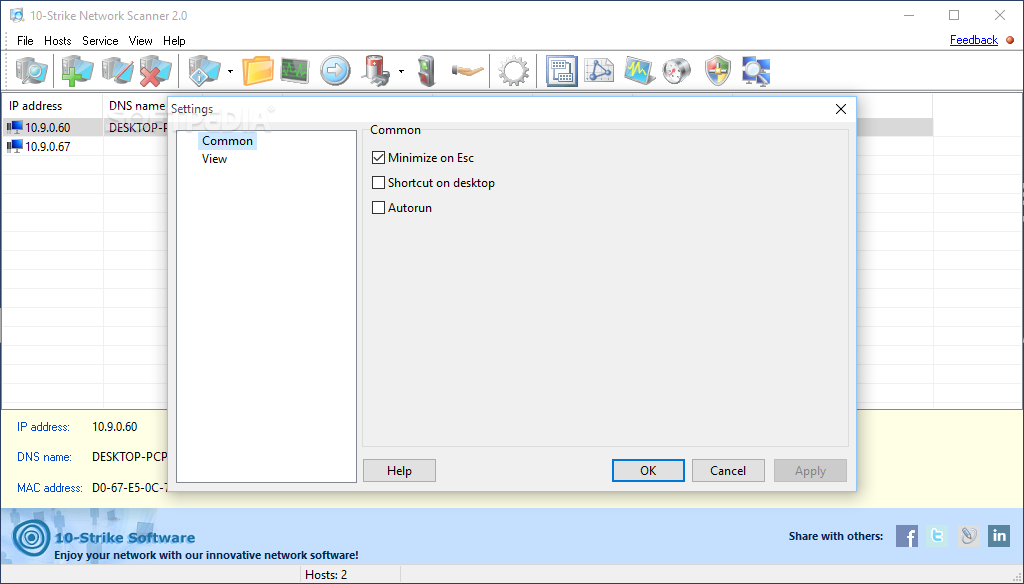Confirm settings with OK button
The width and height of the screenshot is (1024, 584).
point(648,470)
